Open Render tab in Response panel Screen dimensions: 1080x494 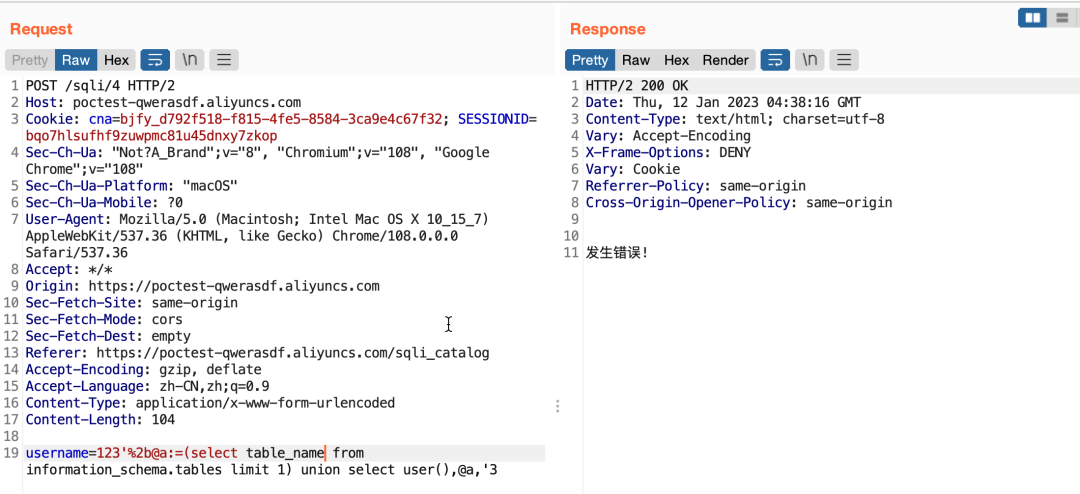click(725, 60)
